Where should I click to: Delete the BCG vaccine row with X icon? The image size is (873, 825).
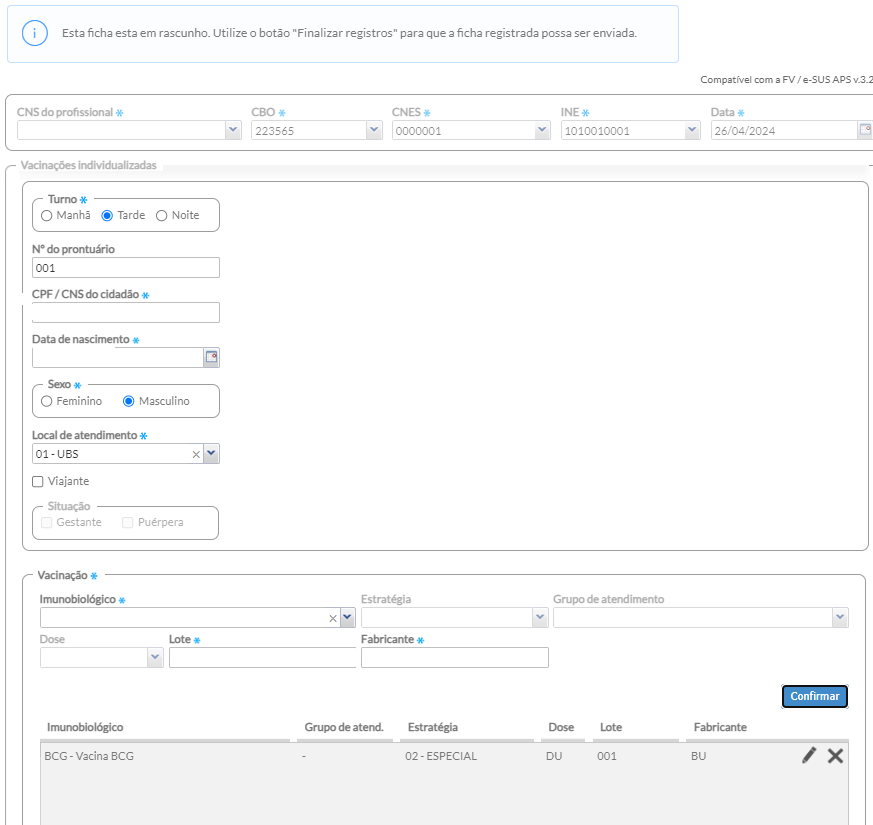[835, 755]
